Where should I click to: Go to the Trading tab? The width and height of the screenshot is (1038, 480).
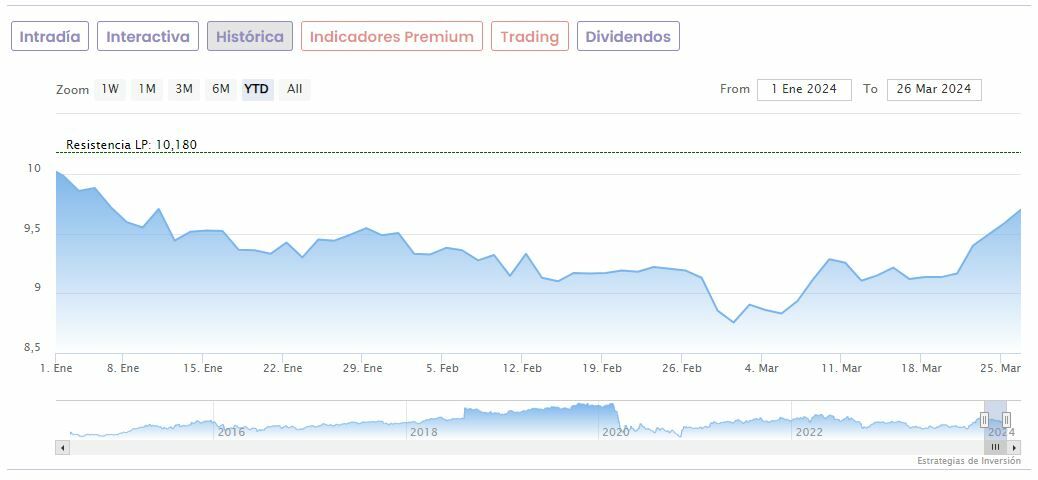point(529,37)
